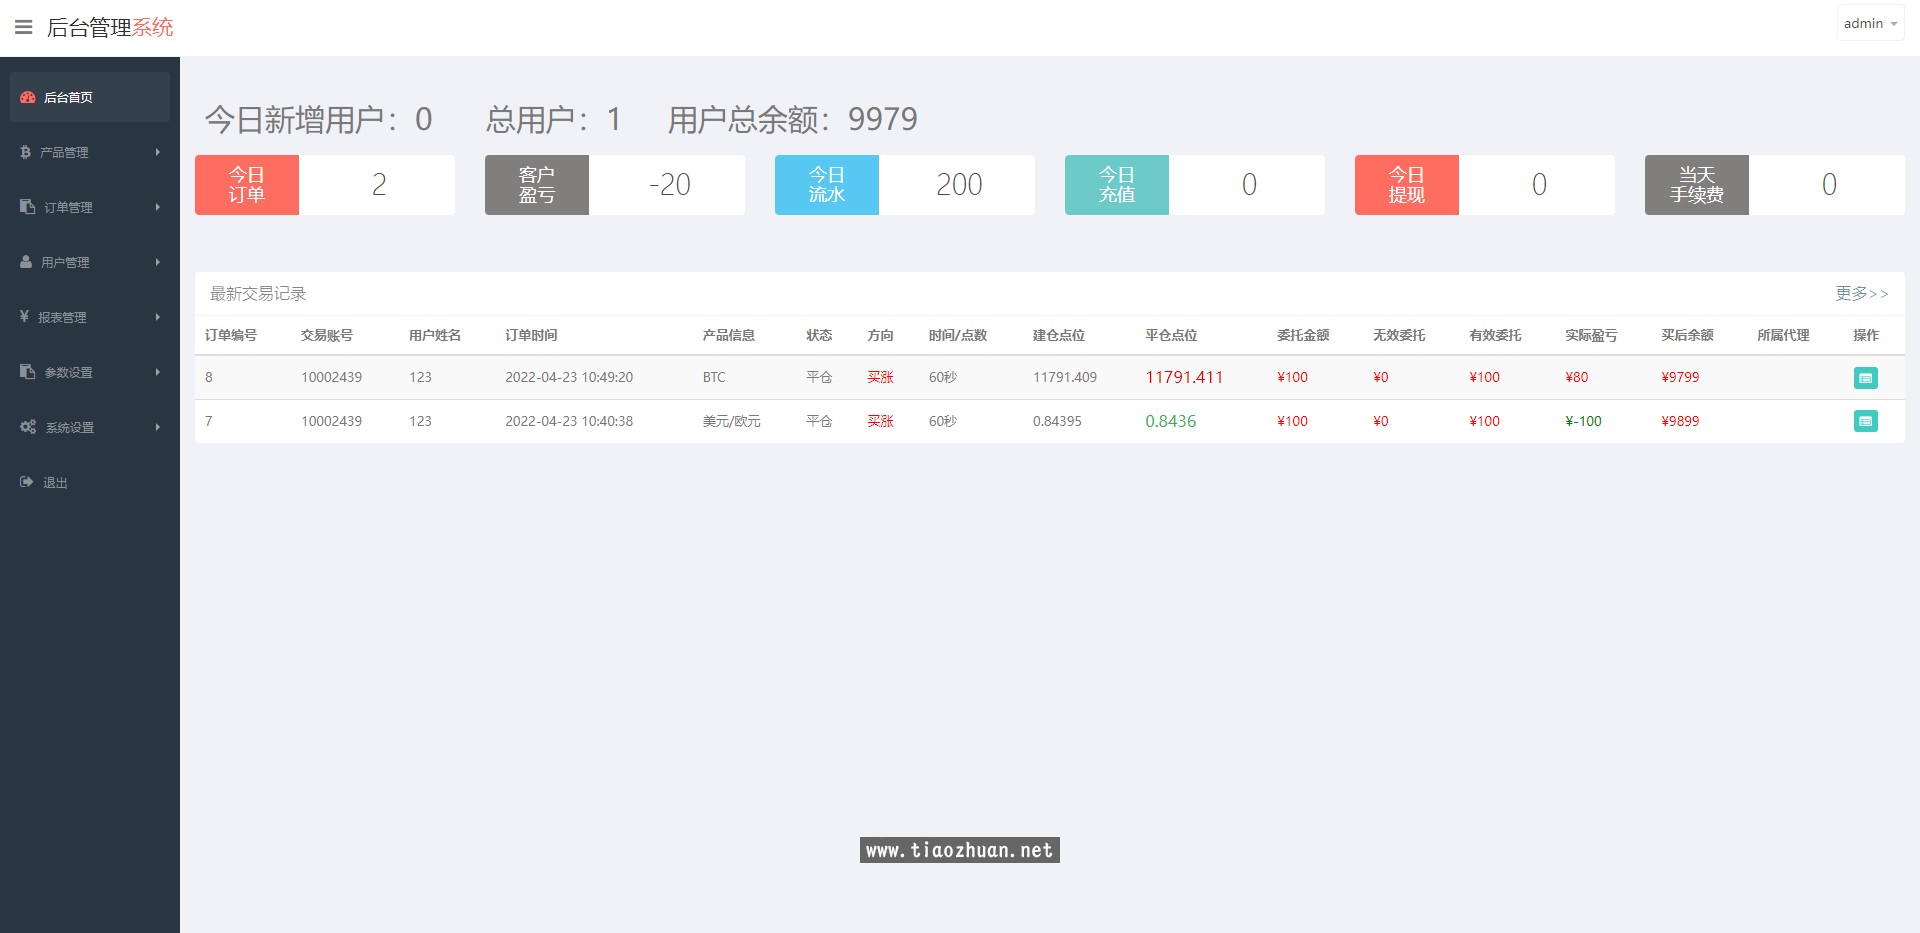Viewport: 1920px width, 933px height.
Task: Click the 订单时间 column header
Action: (x=531, y=335)
